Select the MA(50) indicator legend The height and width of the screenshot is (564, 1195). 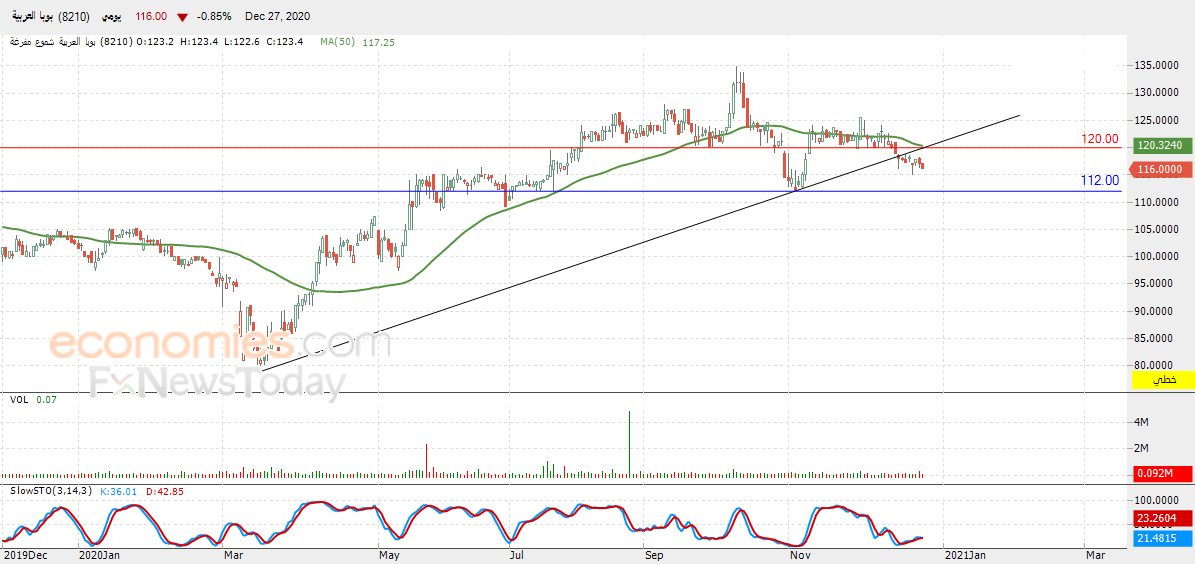pyautogui.click(x=338, y=42)
